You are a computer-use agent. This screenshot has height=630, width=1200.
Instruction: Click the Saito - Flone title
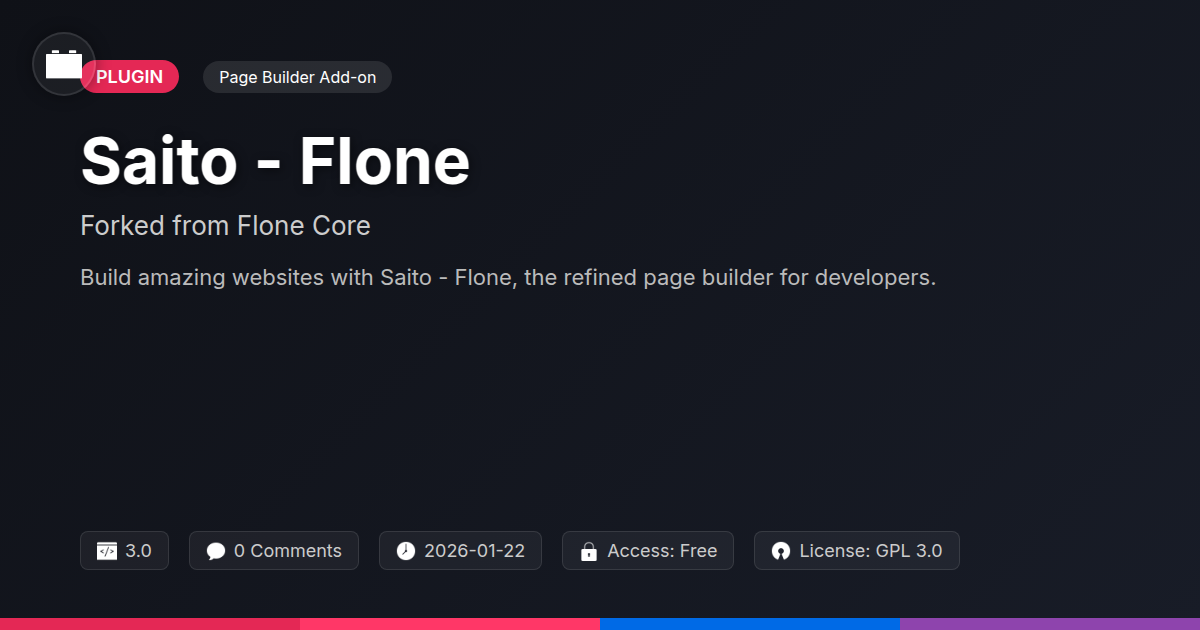click(x=275, y=161)
